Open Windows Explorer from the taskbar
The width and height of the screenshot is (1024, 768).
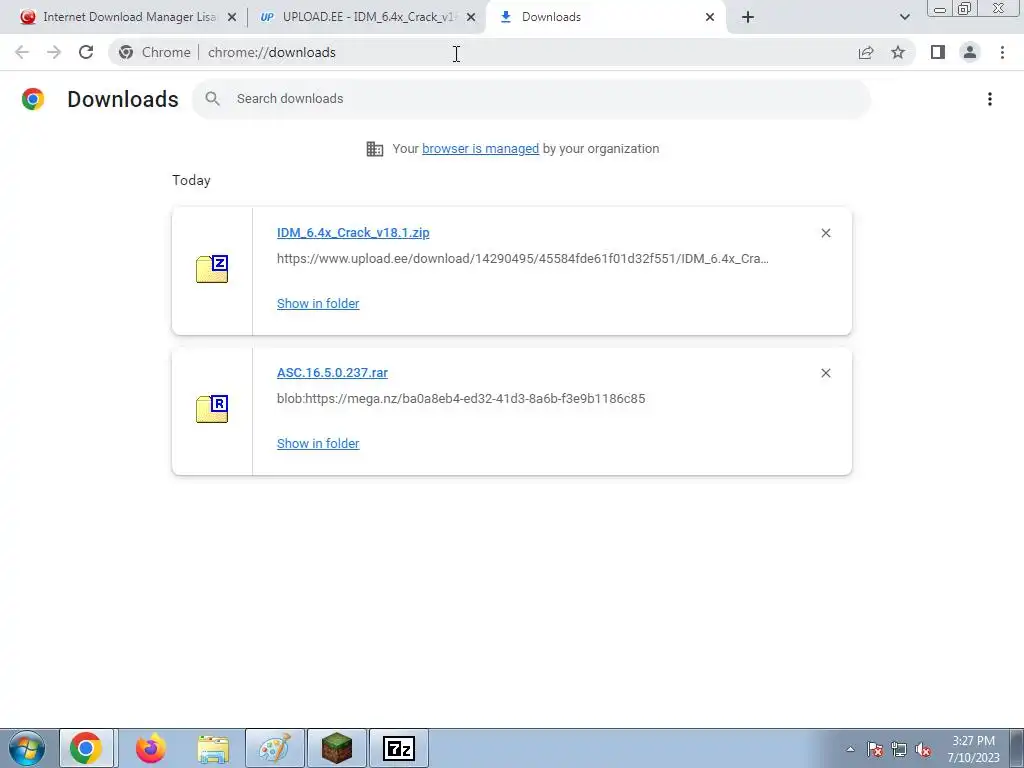coord(213,748)
